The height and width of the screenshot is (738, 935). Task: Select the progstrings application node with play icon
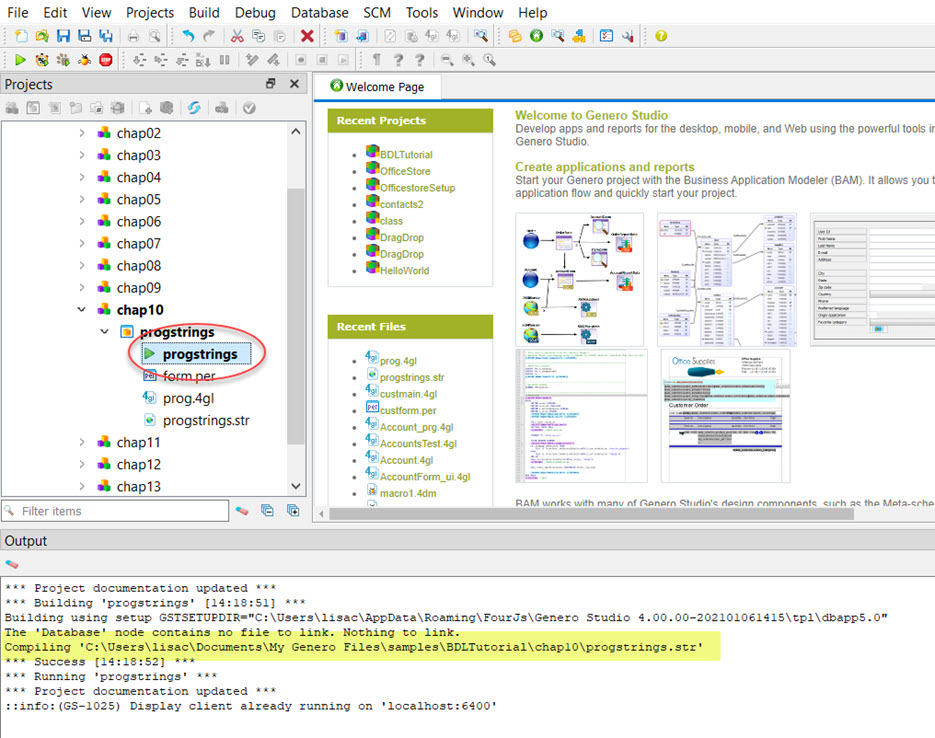(x=196, y=354)
